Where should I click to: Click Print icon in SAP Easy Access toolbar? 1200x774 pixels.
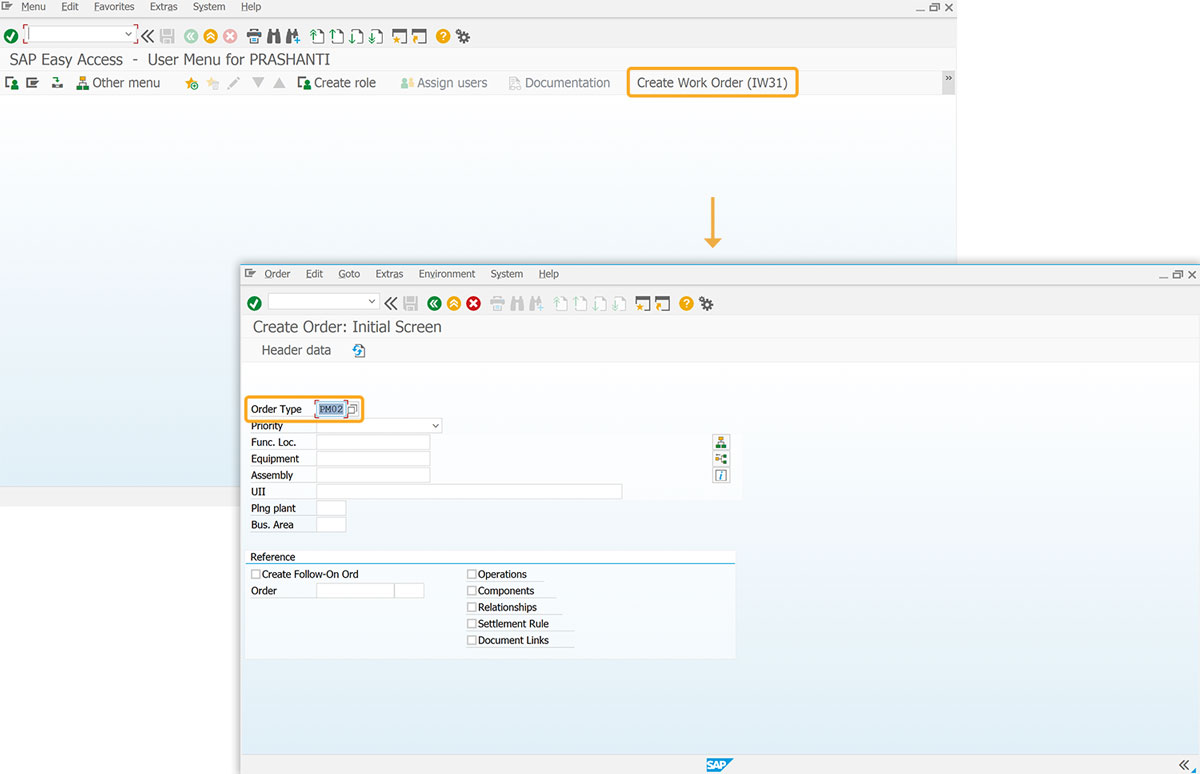click(254, 36)
